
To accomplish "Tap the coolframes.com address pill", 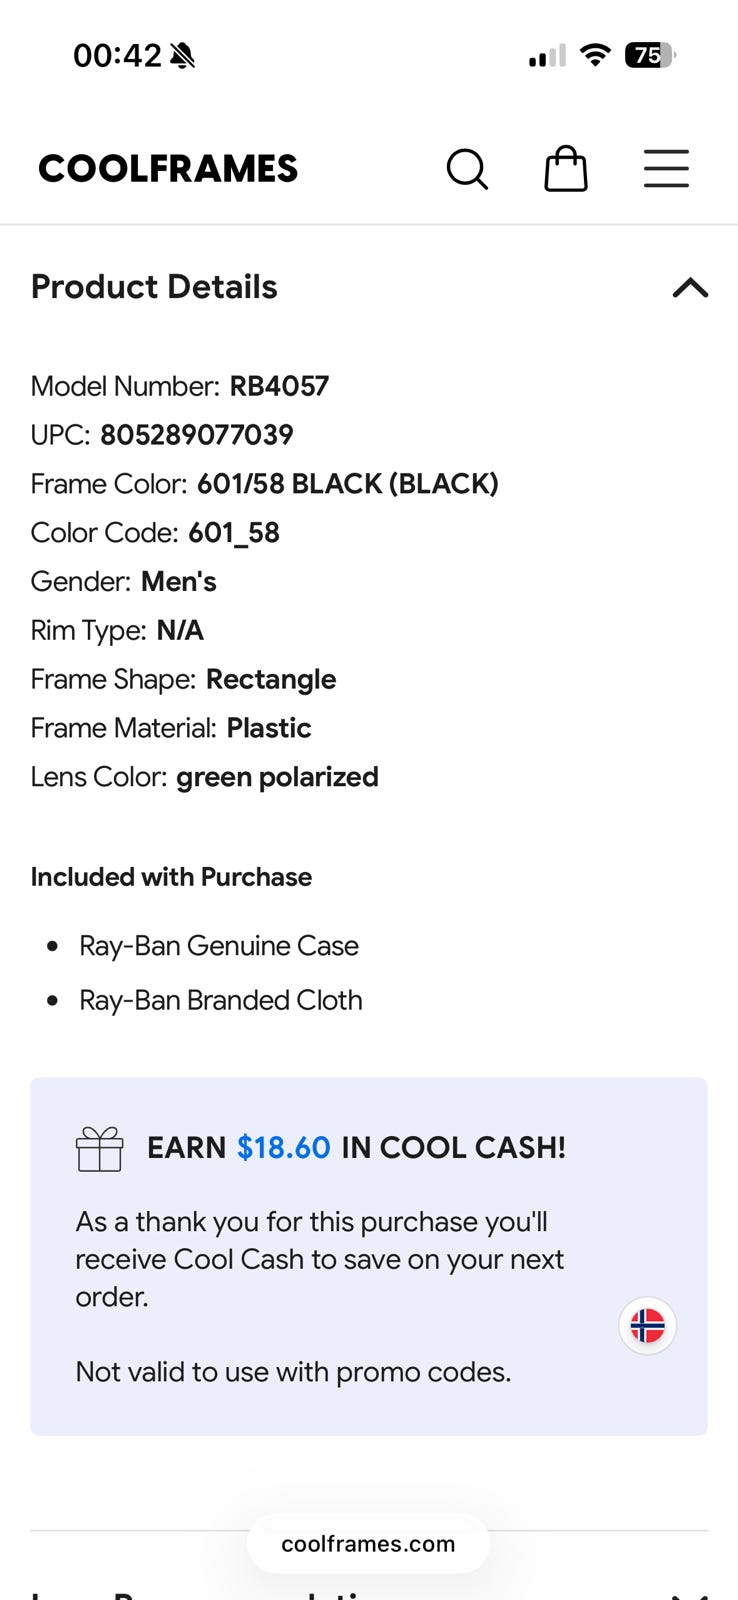I will pos(368,1544).
